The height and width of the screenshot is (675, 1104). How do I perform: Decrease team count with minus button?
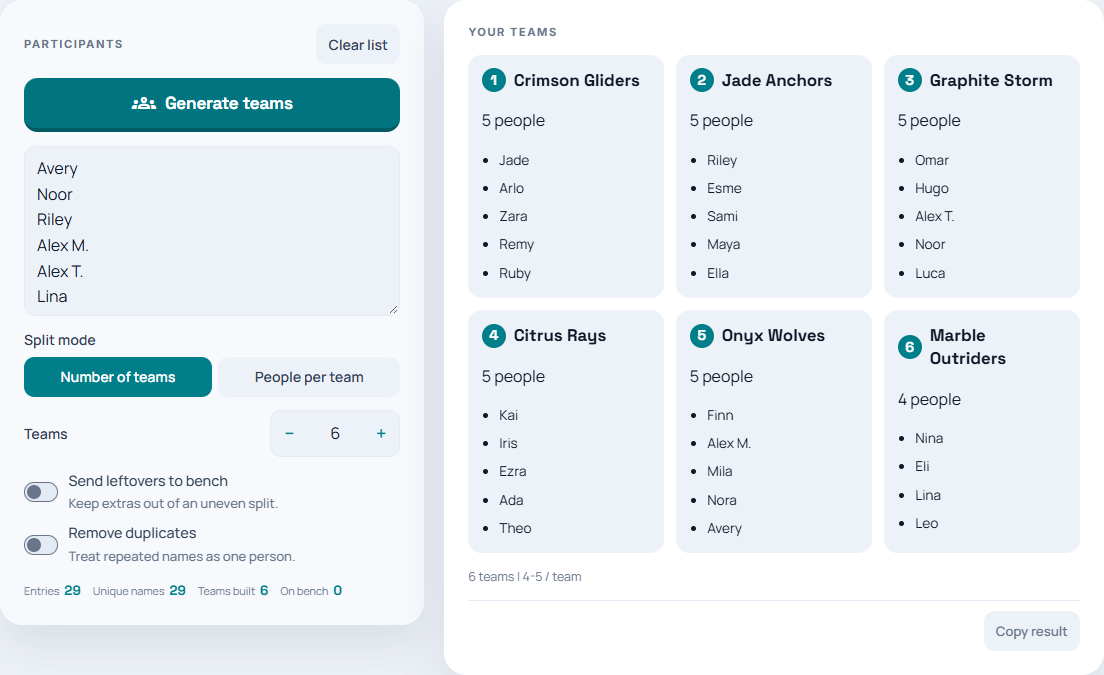pos(289,434)
